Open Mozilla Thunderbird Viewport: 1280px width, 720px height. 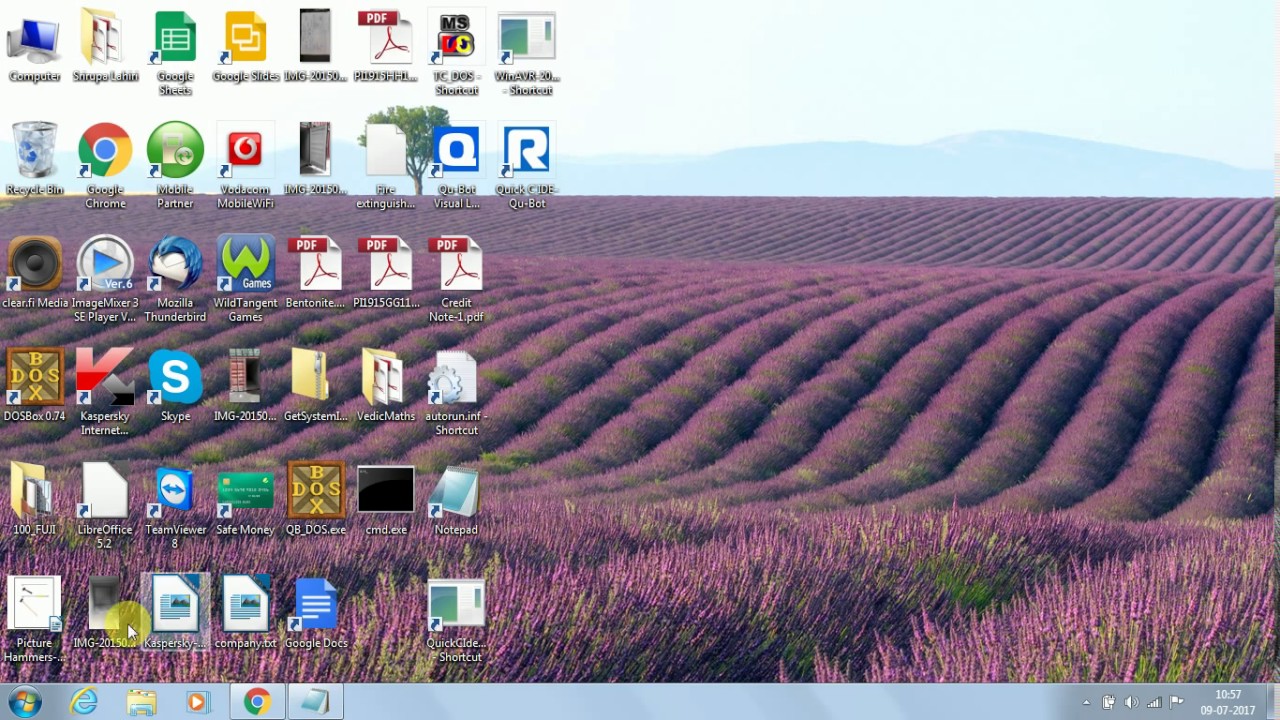175,279
